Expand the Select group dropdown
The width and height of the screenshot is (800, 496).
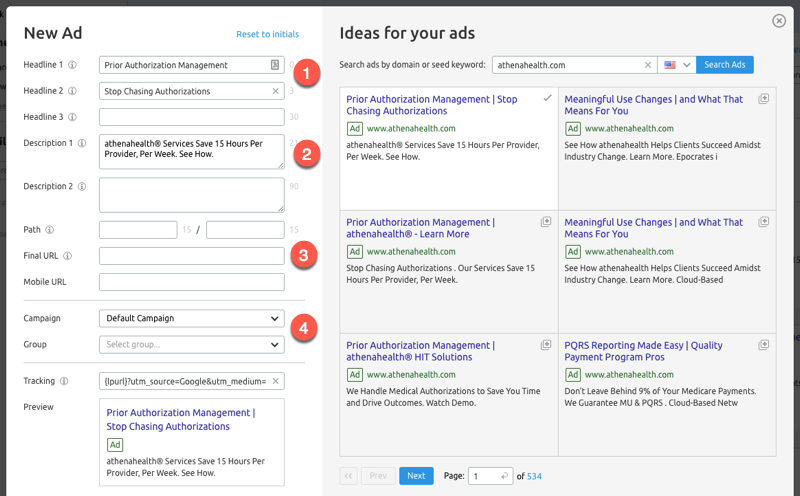click(192, 345)
